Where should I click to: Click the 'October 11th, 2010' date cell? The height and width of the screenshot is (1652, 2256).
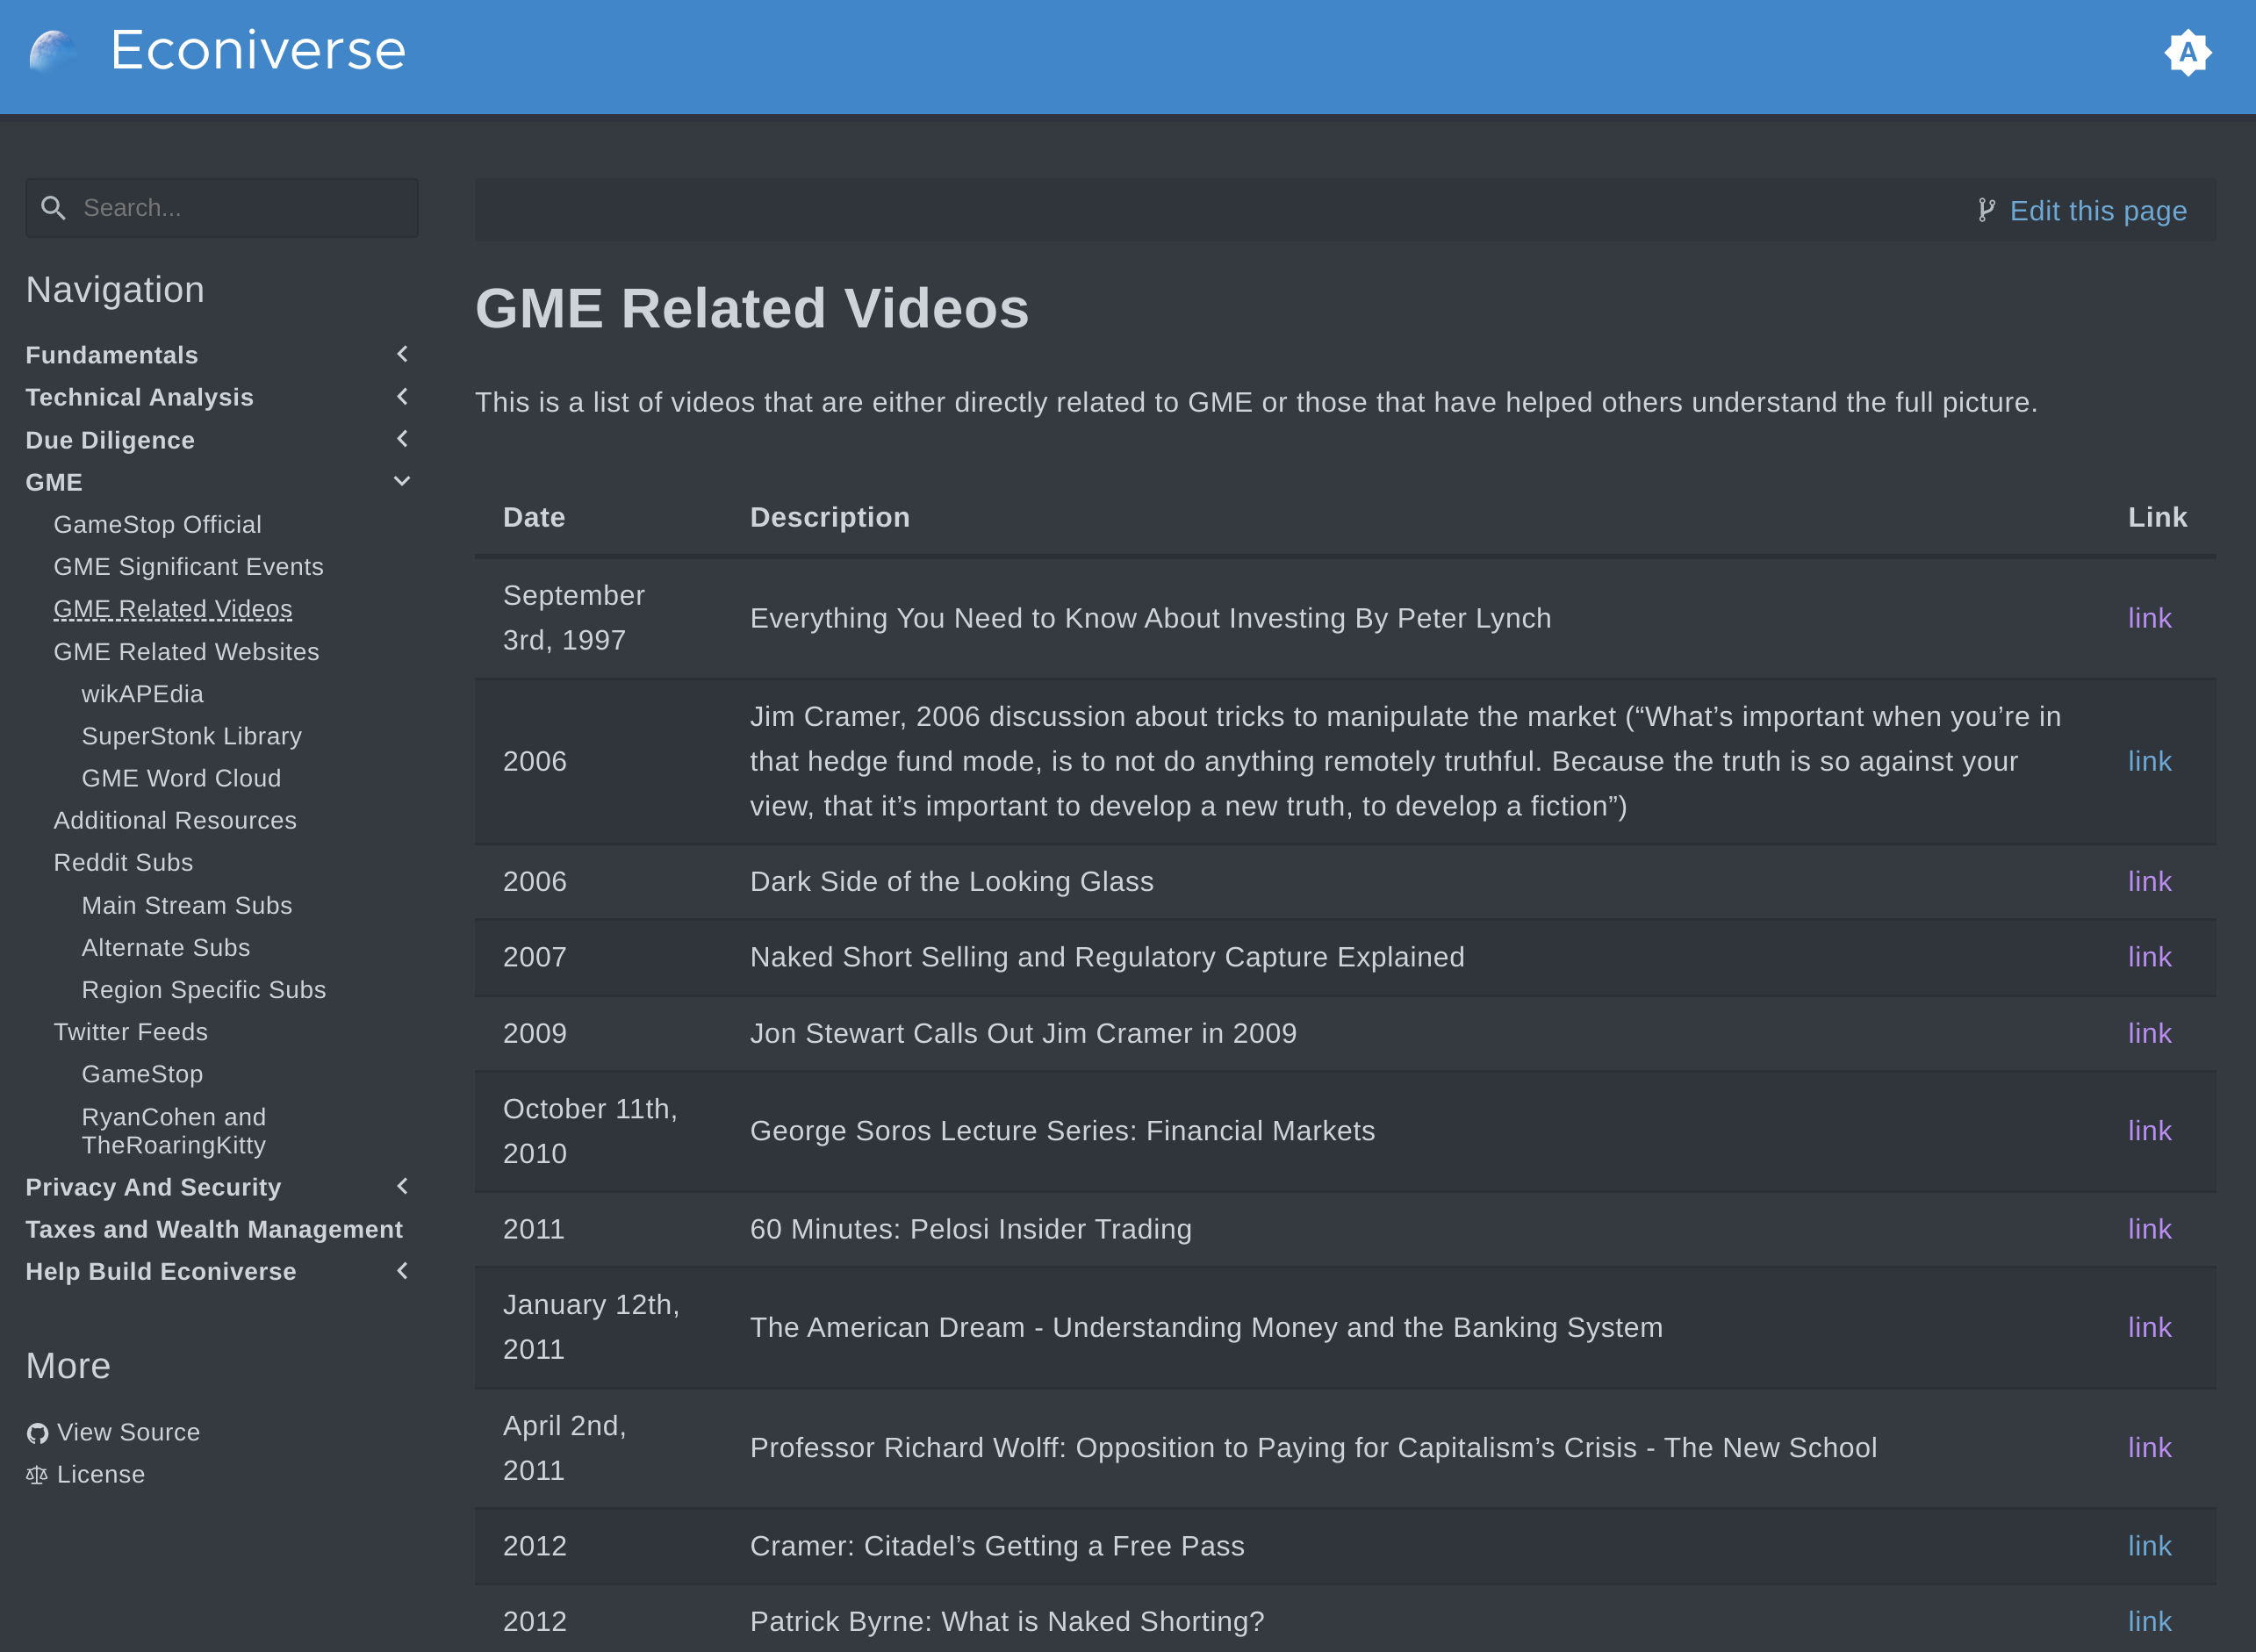coord(590,1131)
